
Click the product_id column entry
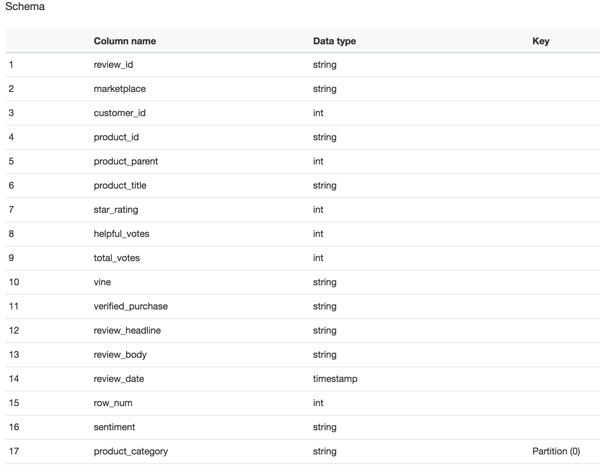tap(116, 137)
